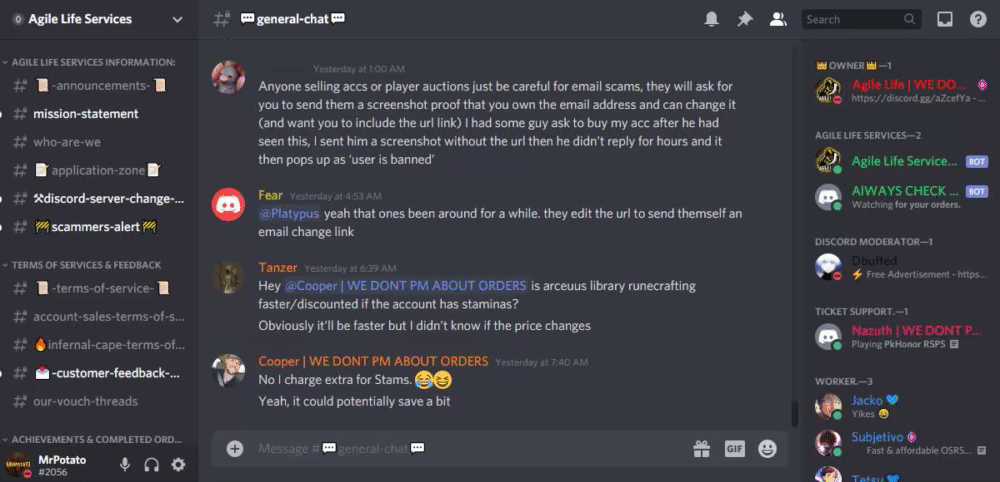The image size is (1000, 482).
Task: Open the emoji picker smiley
Action: [x=767, y=449]
